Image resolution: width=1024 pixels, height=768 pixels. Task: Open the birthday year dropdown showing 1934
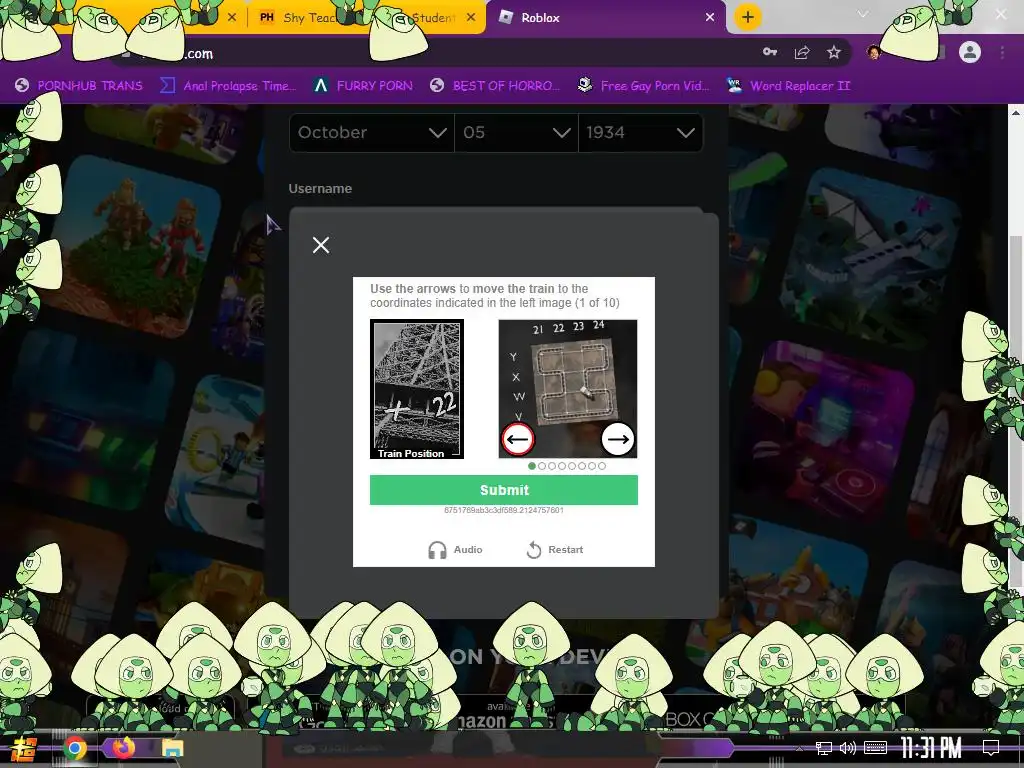tap(641, 133)
